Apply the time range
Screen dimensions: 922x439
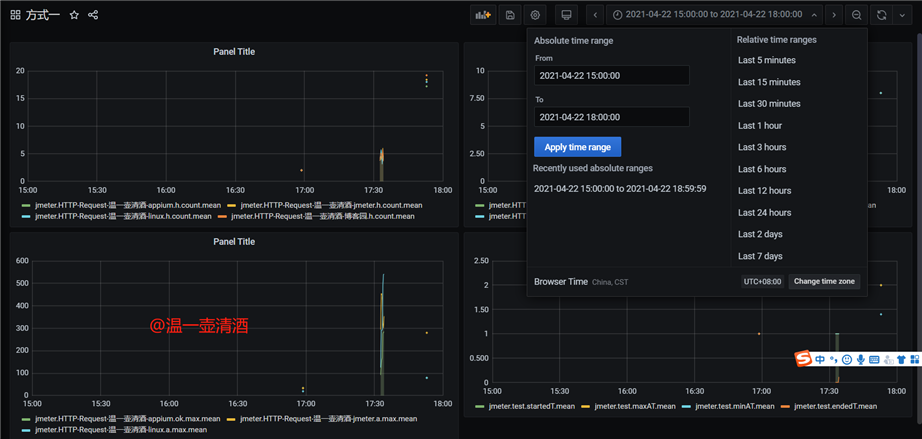coord(577,147)
